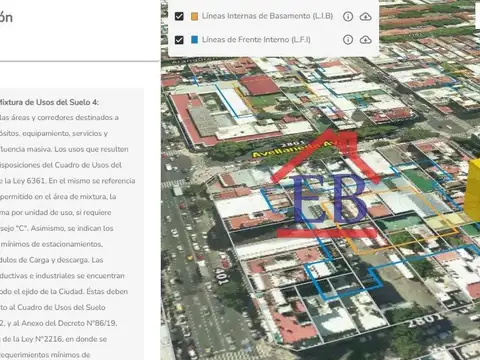Screen dimensions: 480x360
Task: Click the text mentioning Decreto N°86/19
Action: point(58,323)
